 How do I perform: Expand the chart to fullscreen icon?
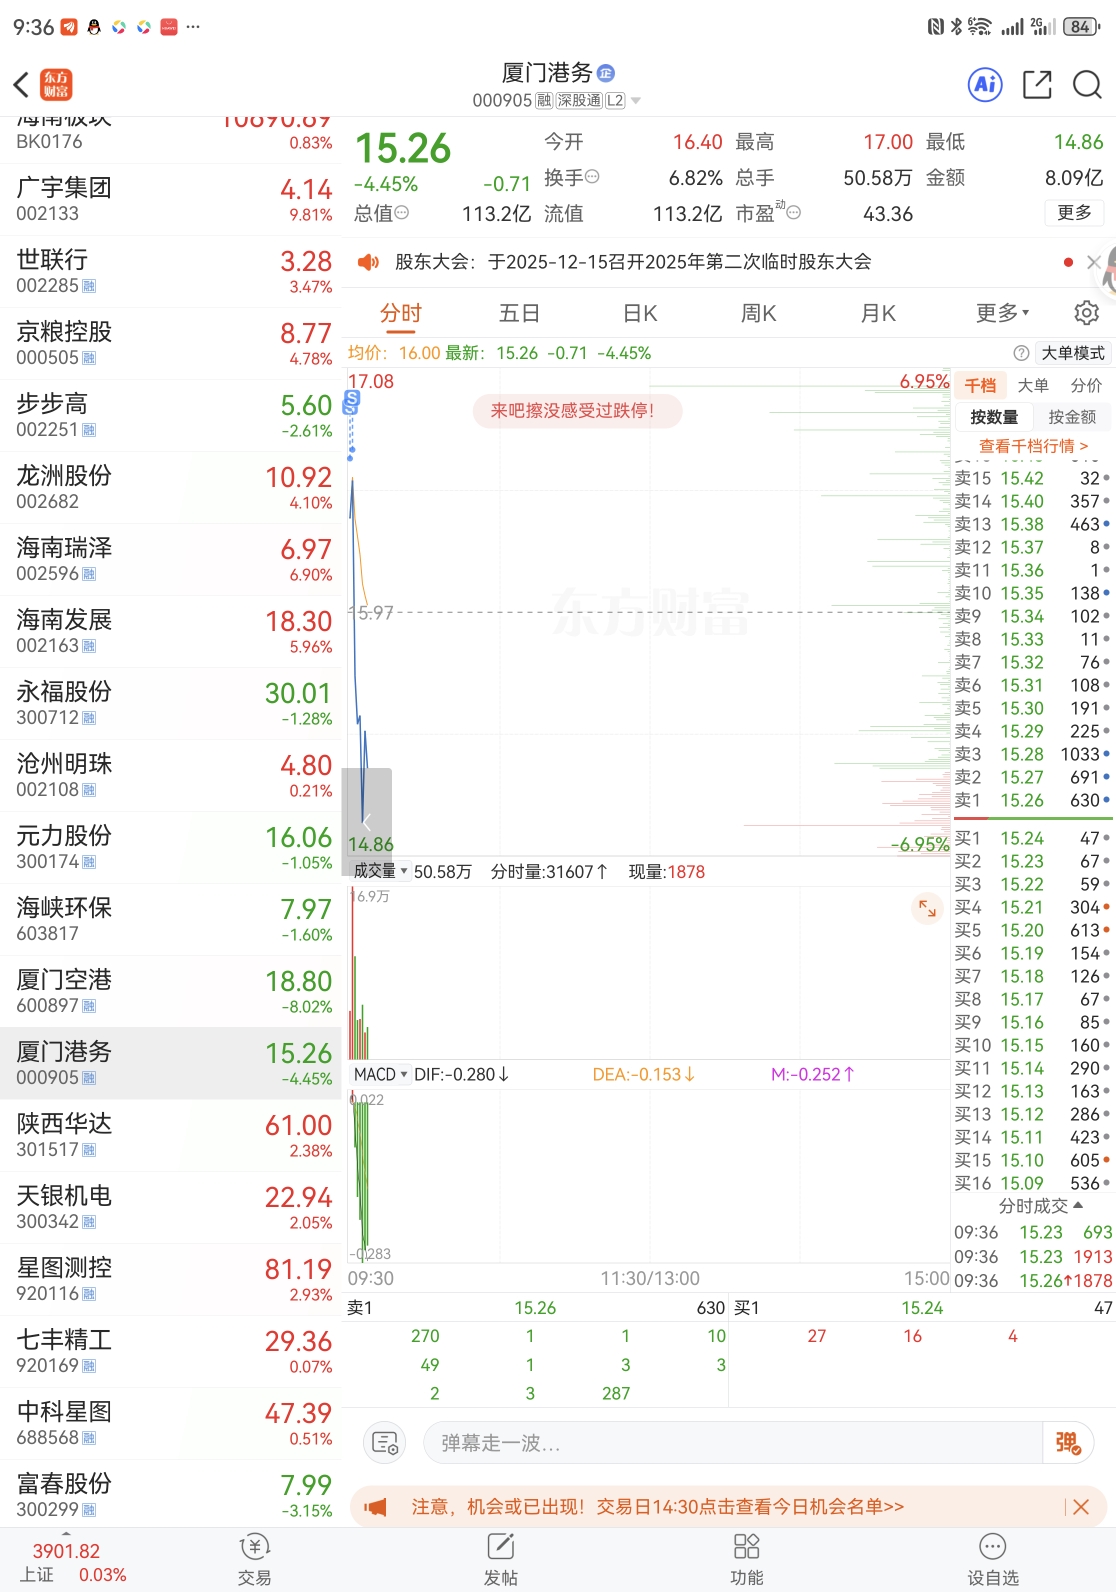(927, 908)
